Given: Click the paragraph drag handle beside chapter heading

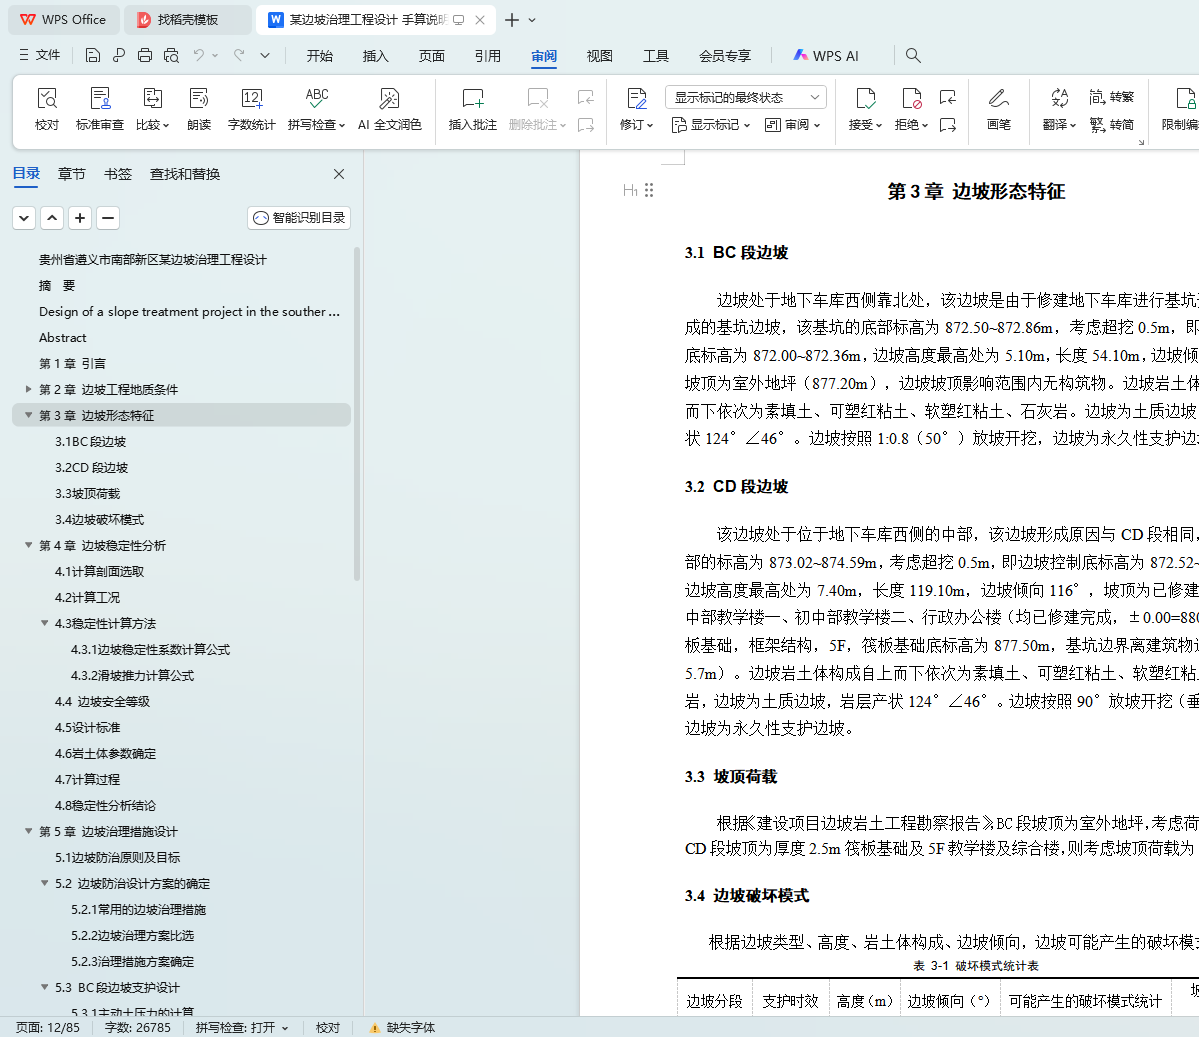Looking at the screenshot, I should pos(649,190).
